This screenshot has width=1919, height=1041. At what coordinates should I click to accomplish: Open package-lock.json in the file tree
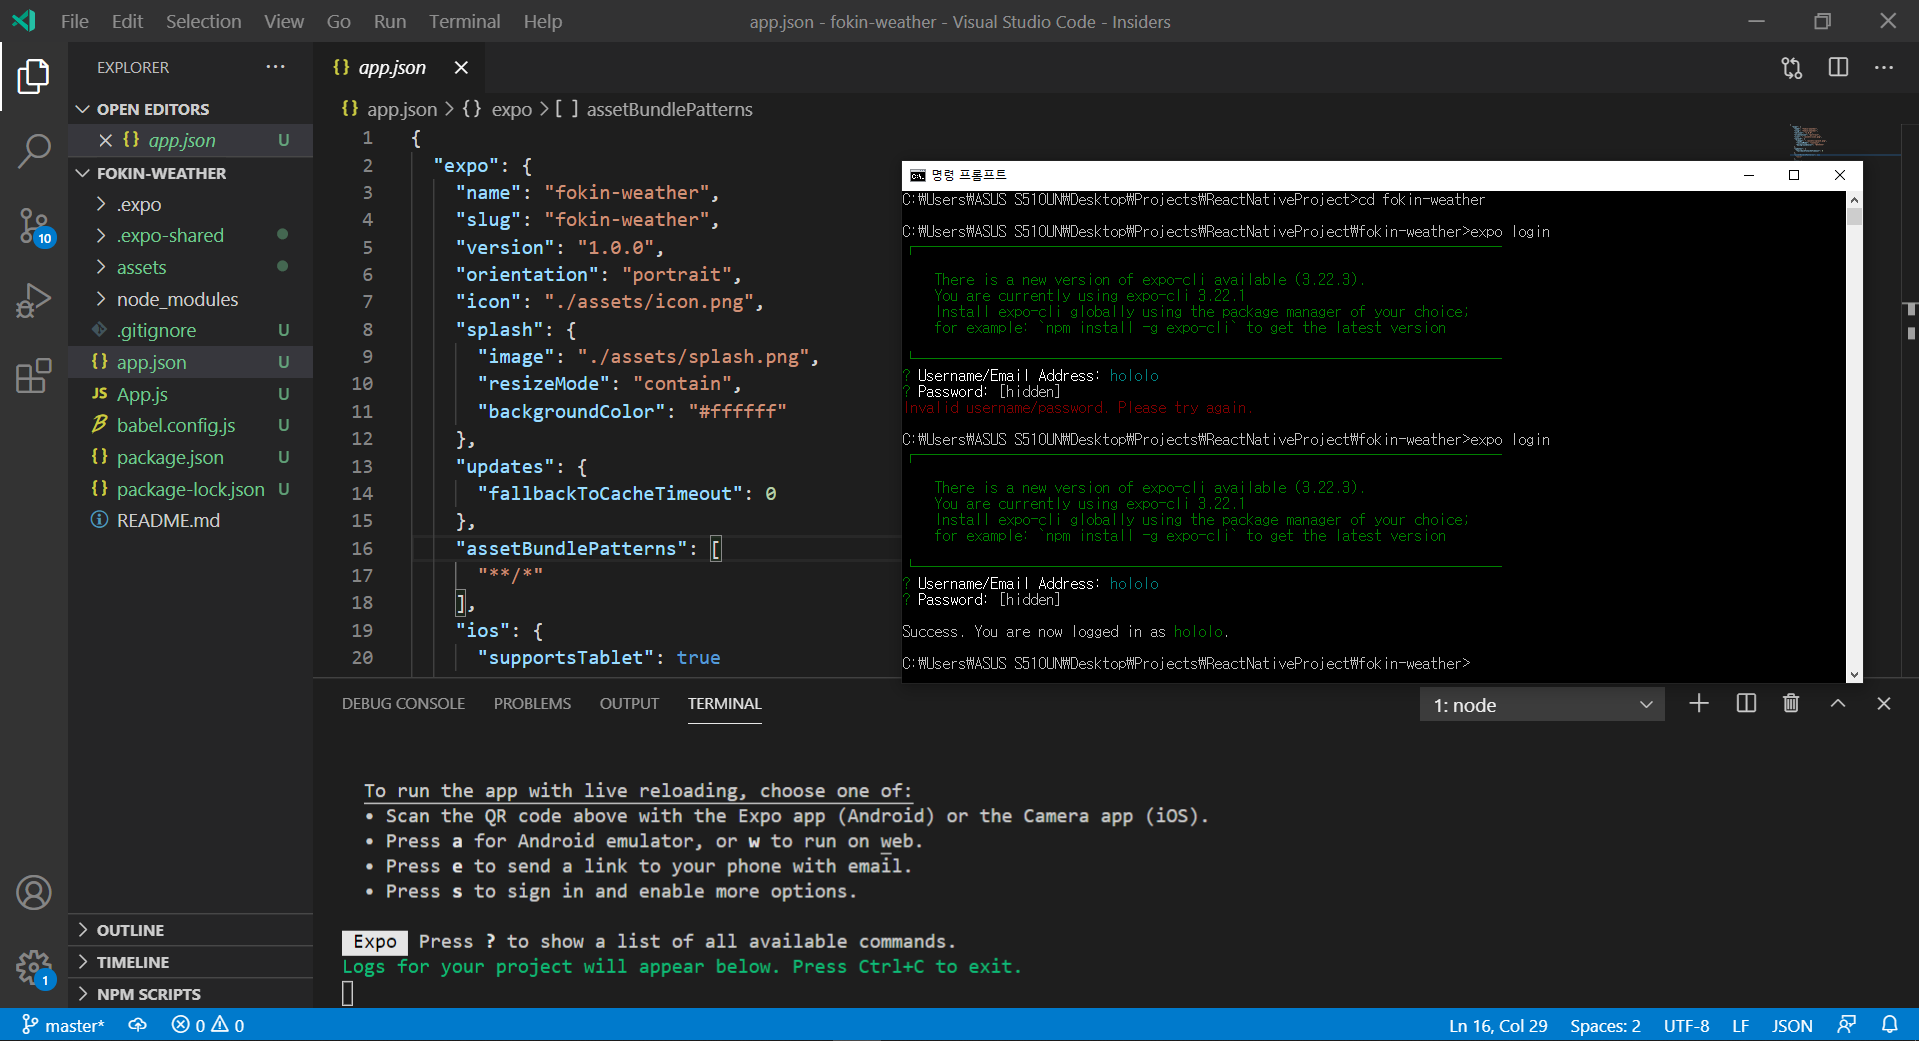[190, 489]
